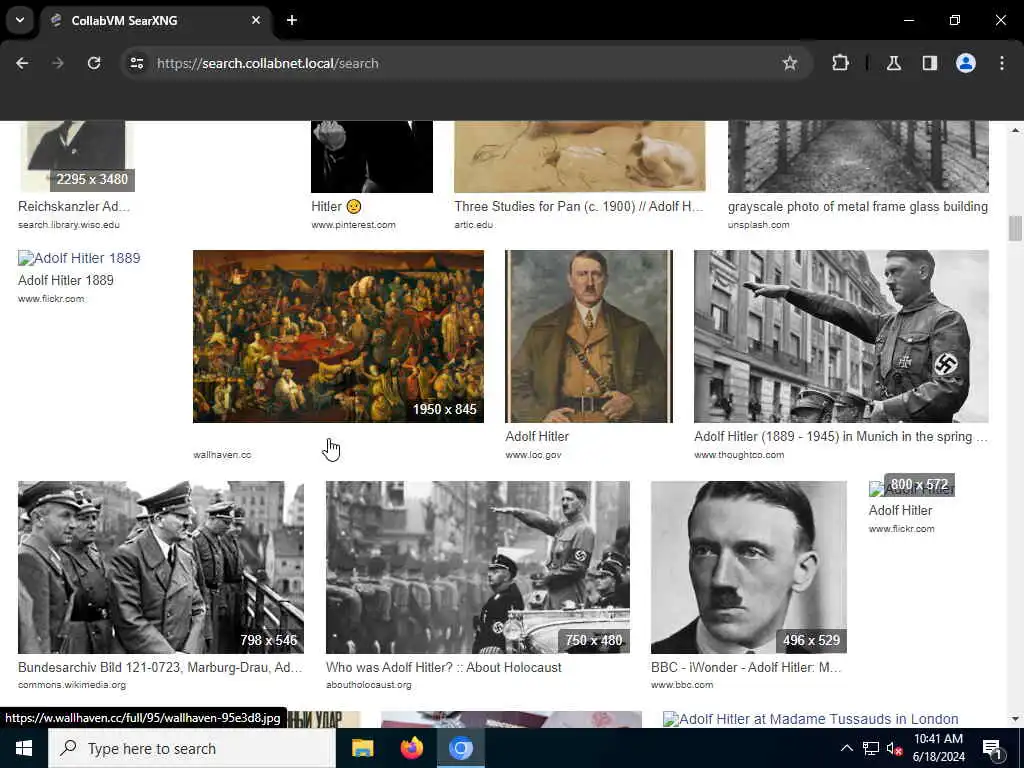Open the 1950 x 845 wallhaven painting thumbnail

point(338,336)
